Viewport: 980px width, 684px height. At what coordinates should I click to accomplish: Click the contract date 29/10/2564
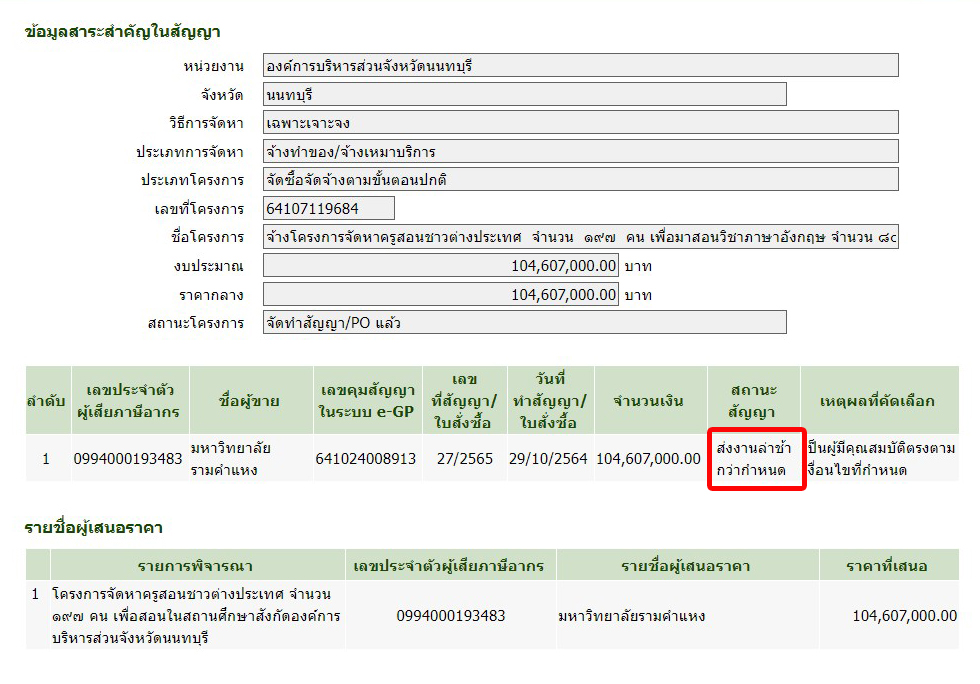(548, 459)
